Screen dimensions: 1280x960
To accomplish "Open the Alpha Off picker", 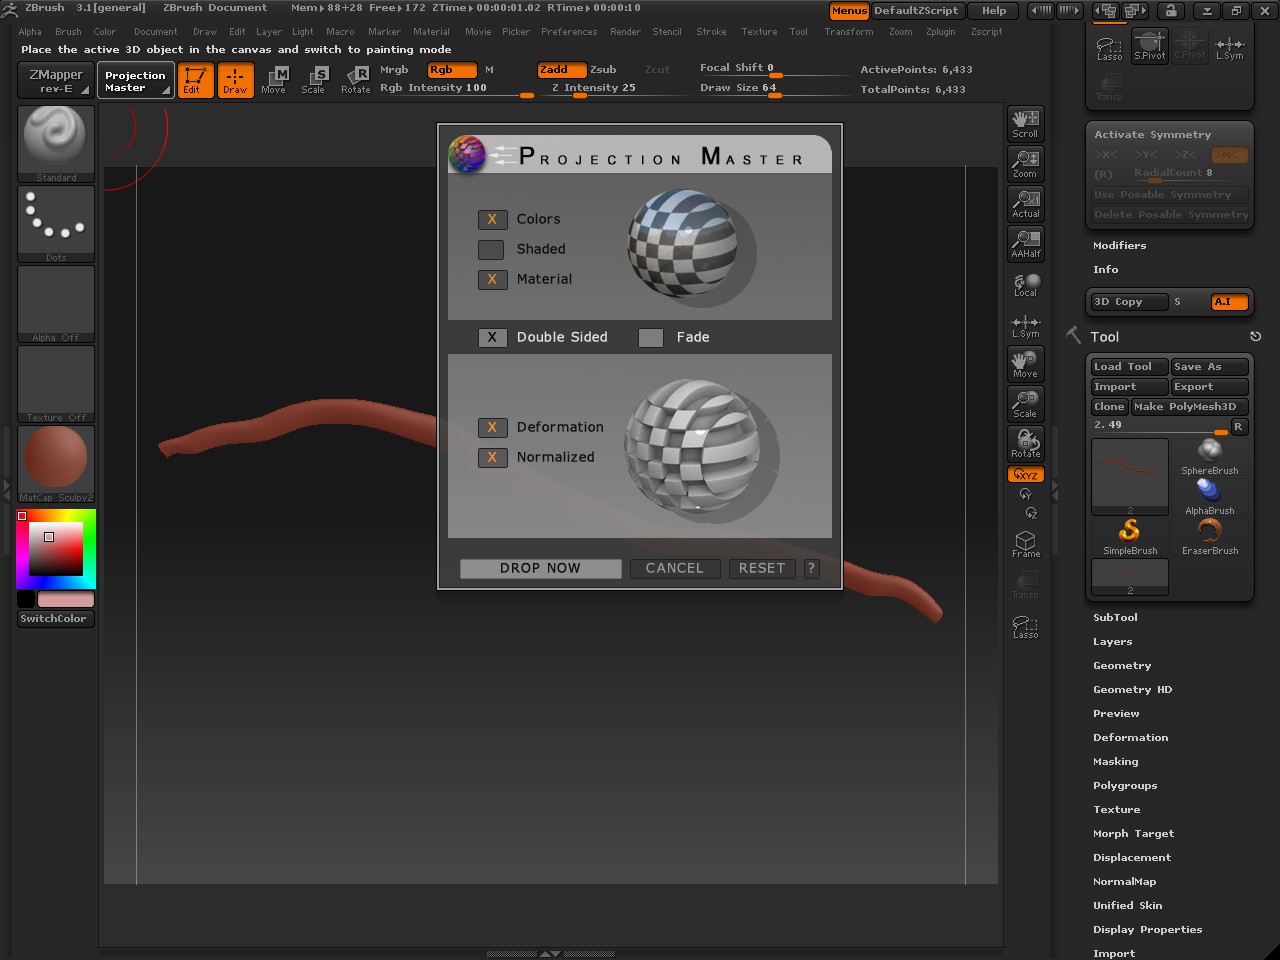I will (x=56, y=304).
